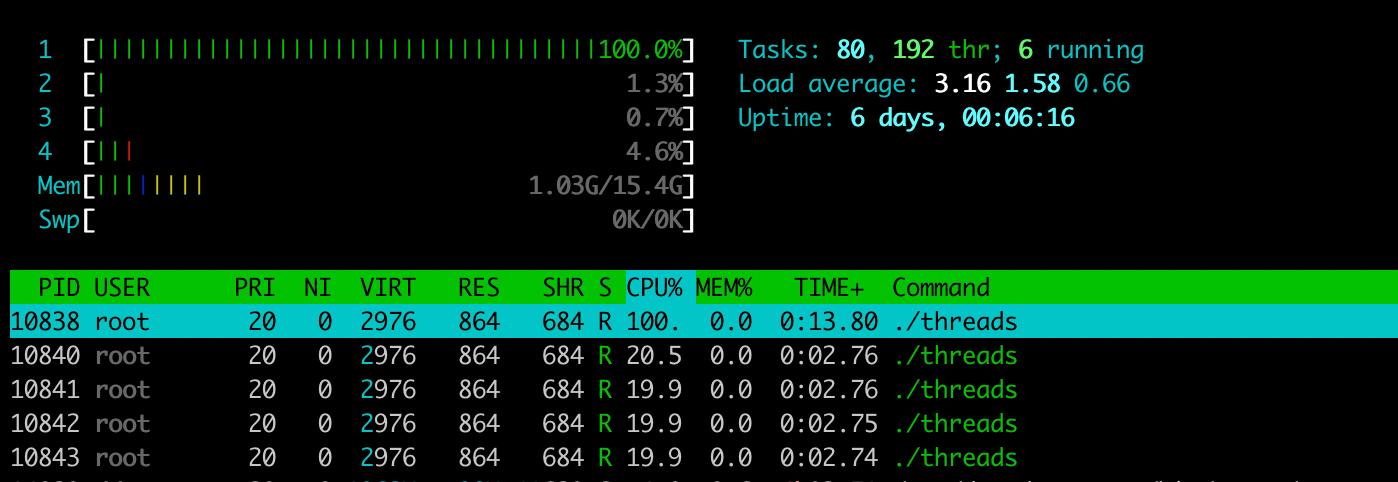
Task: Click the root user in PID 10840 row
Action: (x=122, y=356)
